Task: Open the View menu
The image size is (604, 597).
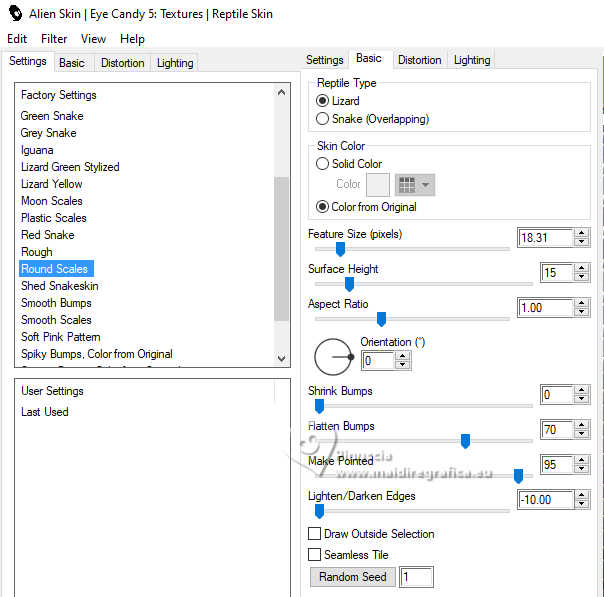Action: 93,39
